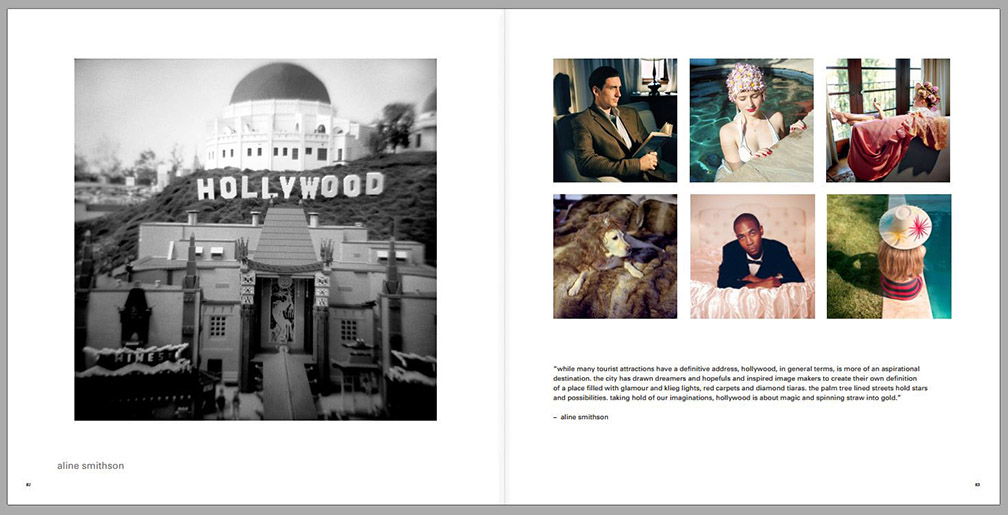1008x515 pixels.
Task: Select the reclining woman in red dress photo
Action: pyautogui.click(x=888, y=120)
